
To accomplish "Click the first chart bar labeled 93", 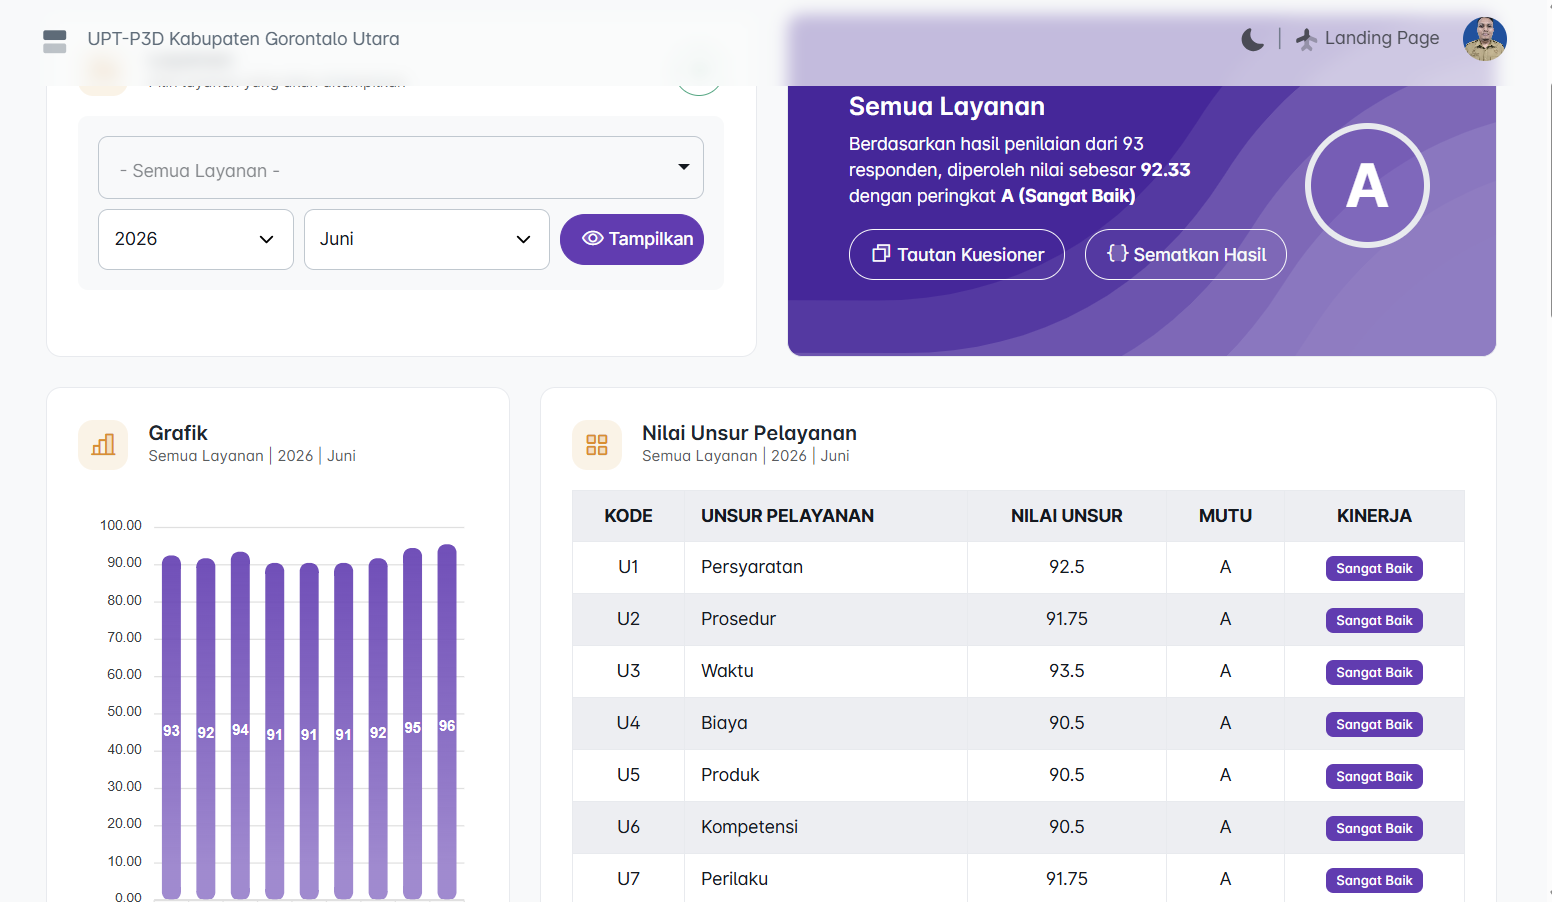I will point(172,727).
